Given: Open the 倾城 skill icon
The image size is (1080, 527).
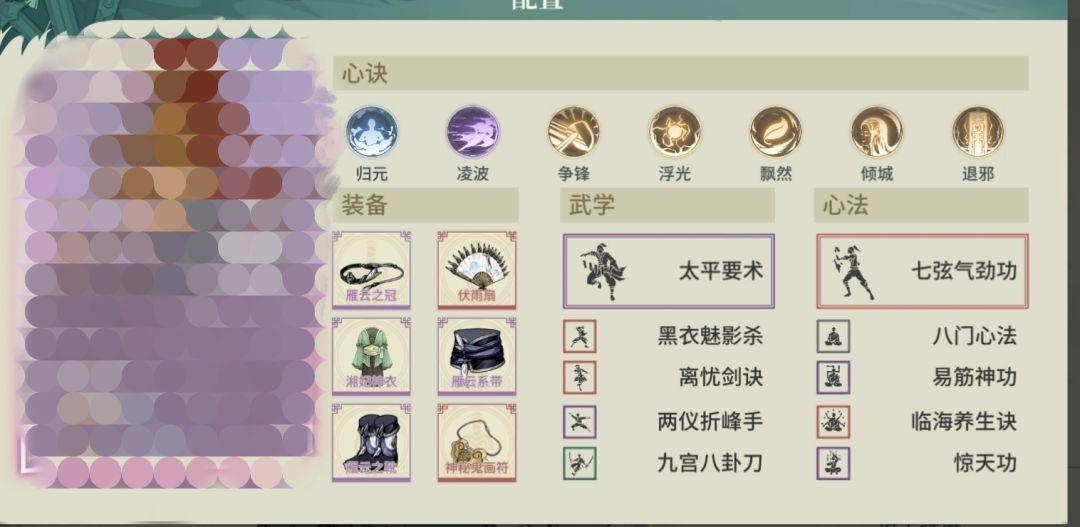Looking at the screenshot, I should [877, 132].
